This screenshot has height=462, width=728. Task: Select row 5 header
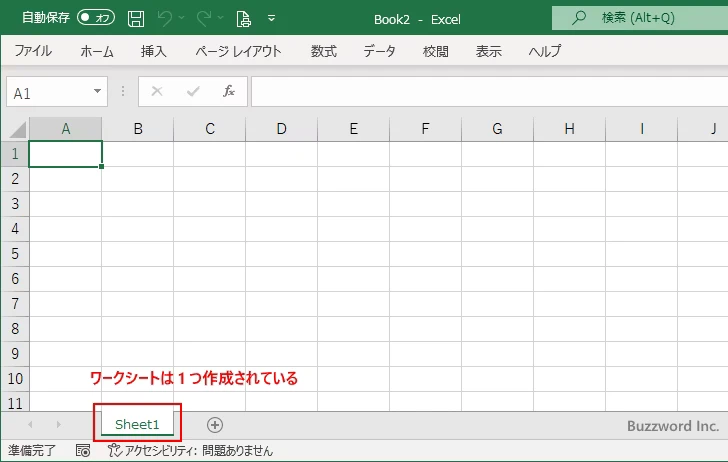(15, 254)
